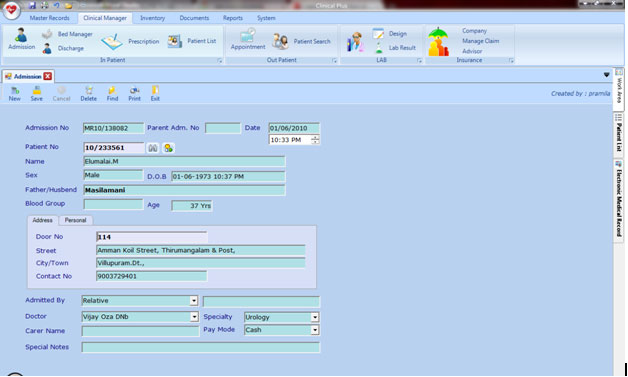Switch to the Personal sub-tab
Image resolution: width=628 pixels, height=377 pixels.
tap(75, 220)
